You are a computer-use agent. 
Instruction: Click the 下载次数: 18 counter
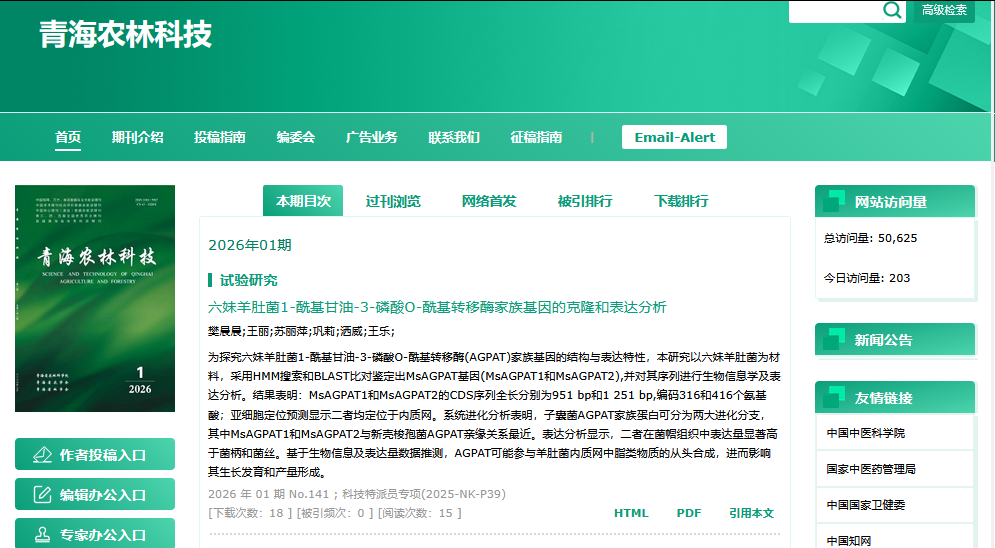(250, 513)
